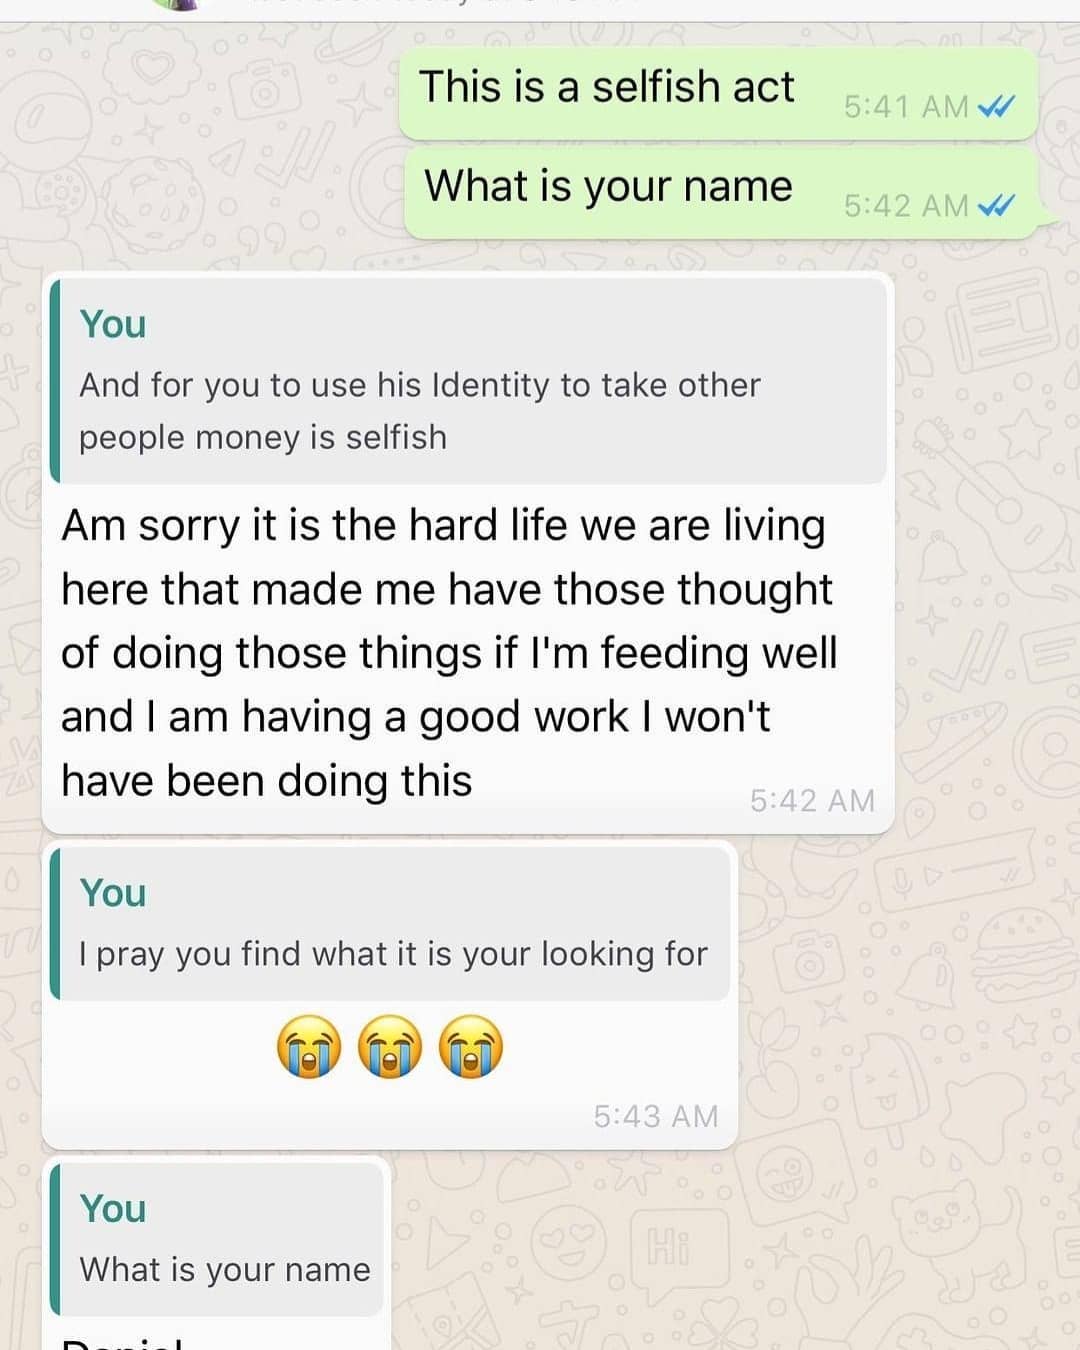This screenshot has width=1080, height=1350.
Task: Tap the 5:43 AM timestamp on emoji message
Action: (x=656, y=1116)
